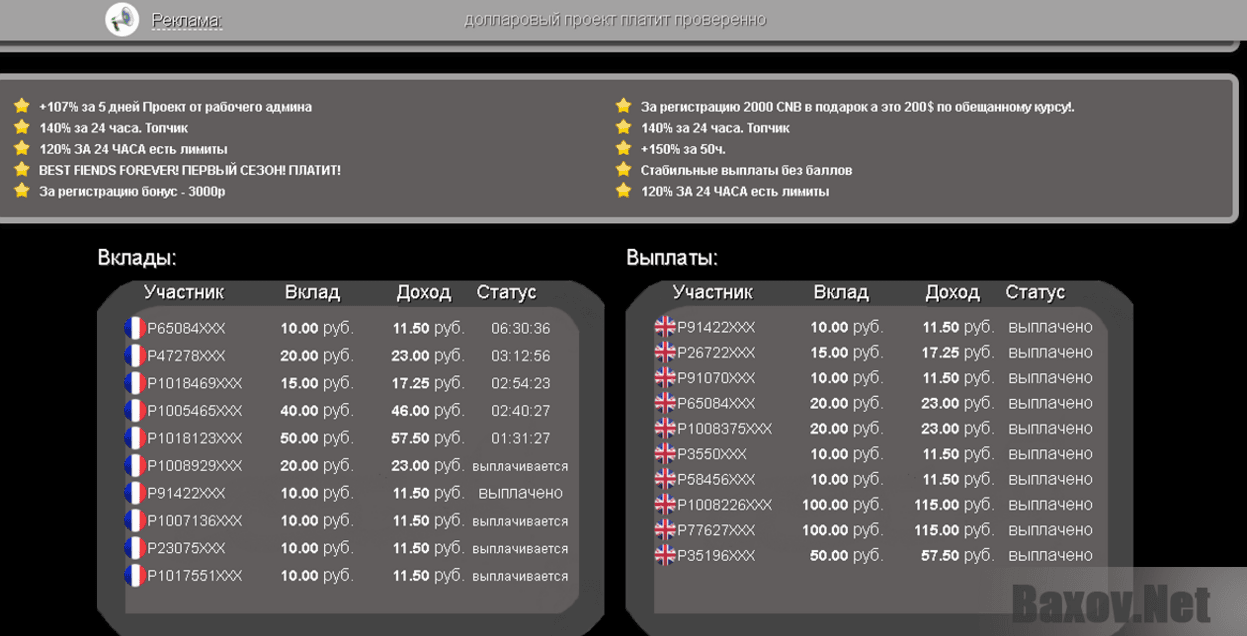Click the French flag beside P1017551XXX
This screenshot has height=636, width=1247.
[135, 576]
